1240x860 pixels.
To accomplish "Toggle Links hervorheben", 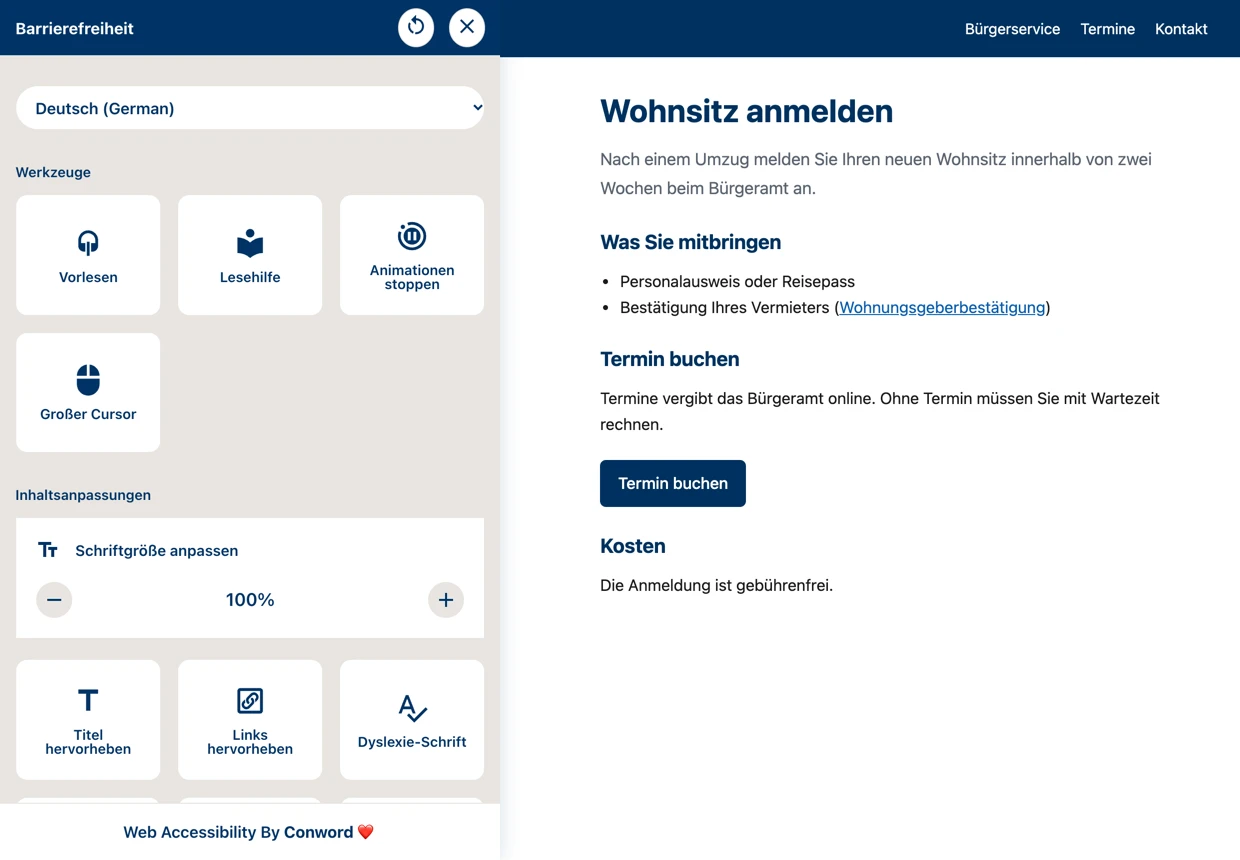I will click(250, 720).
